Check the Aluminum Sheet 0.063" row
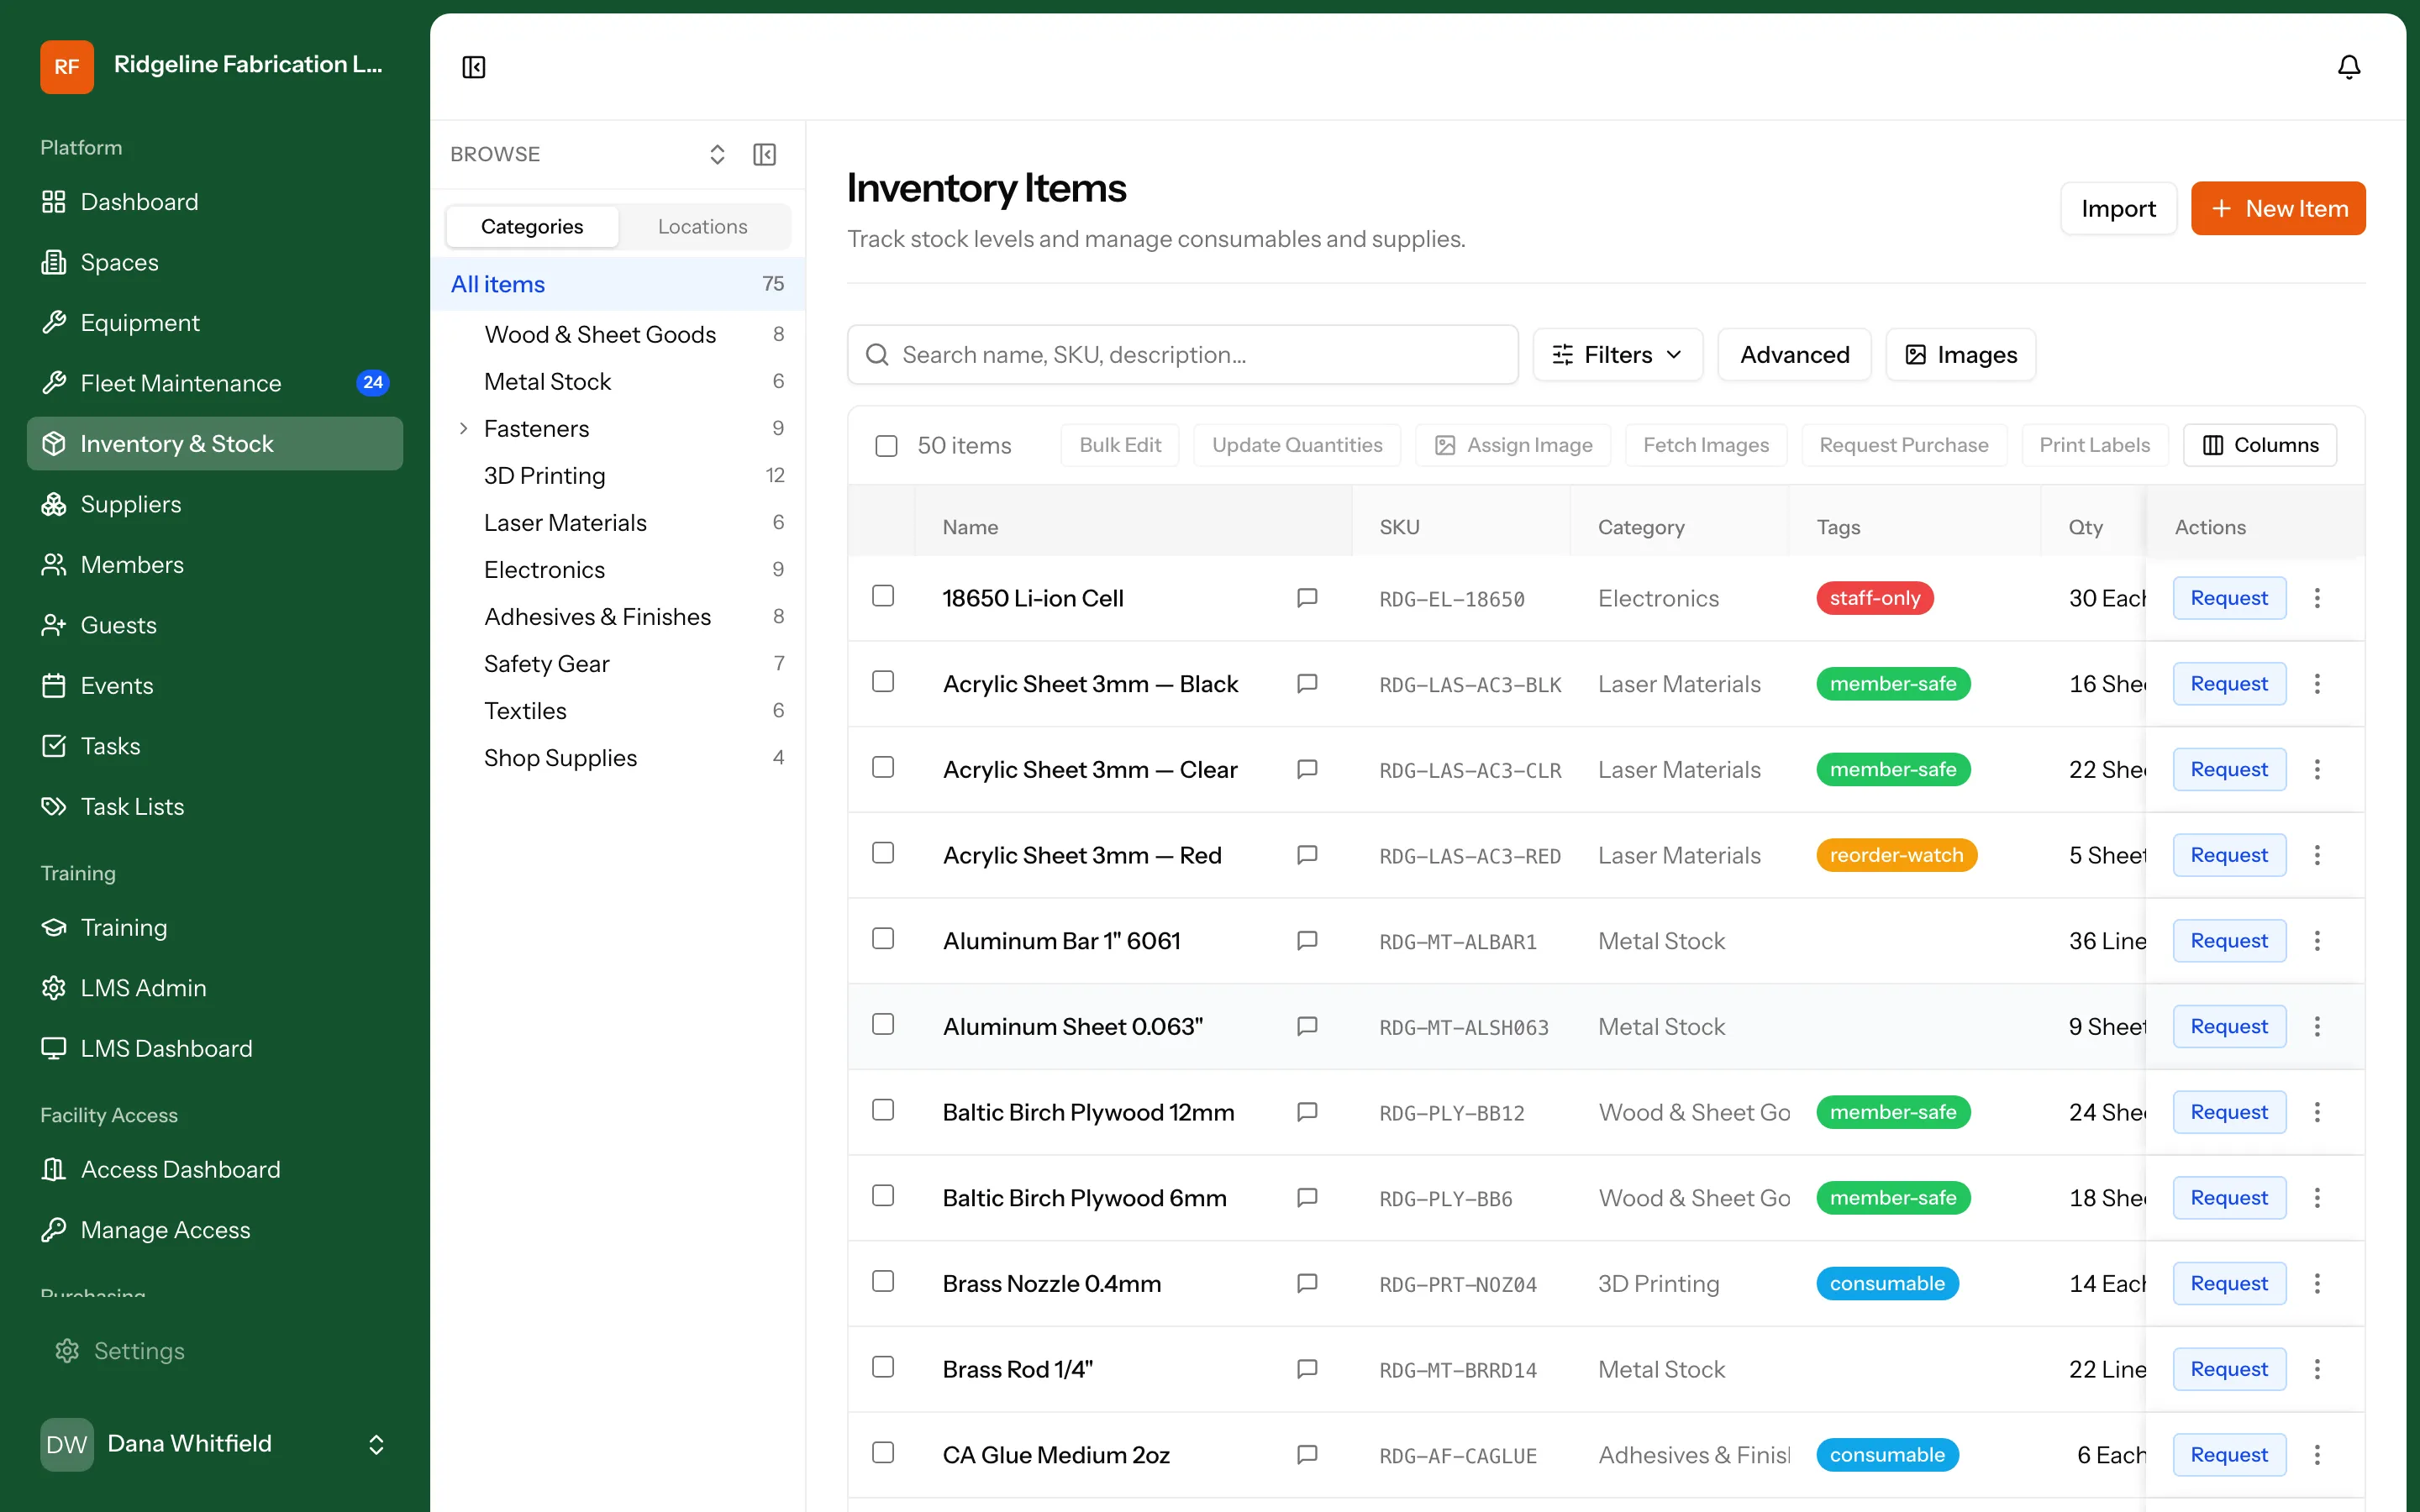The width and height of the screenshot is (2420, 1512). point(883,1025)
